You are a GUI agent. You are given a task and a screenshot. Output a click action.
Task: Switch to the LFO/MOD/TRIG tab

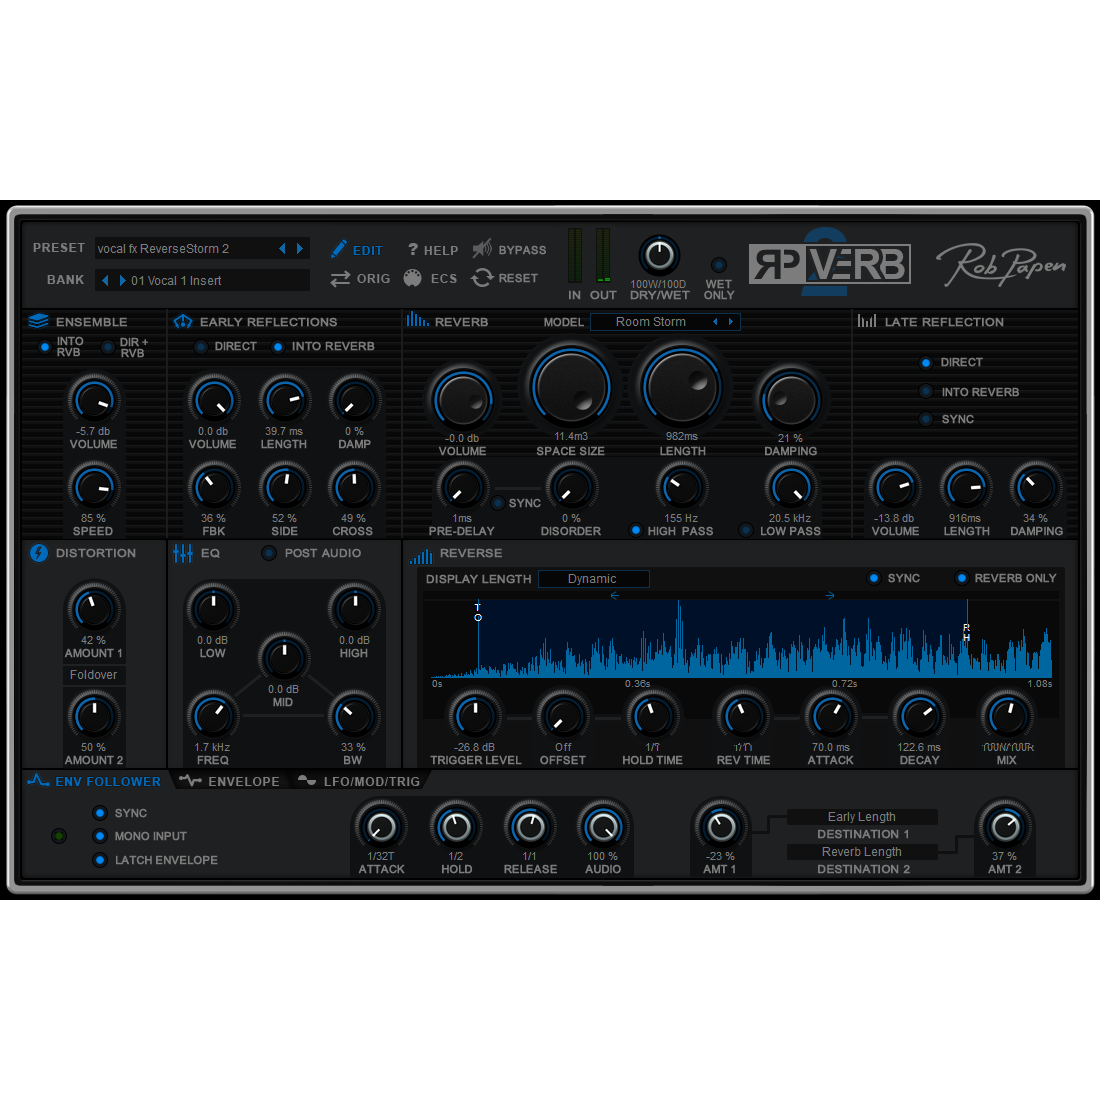(x=360, y=781)
